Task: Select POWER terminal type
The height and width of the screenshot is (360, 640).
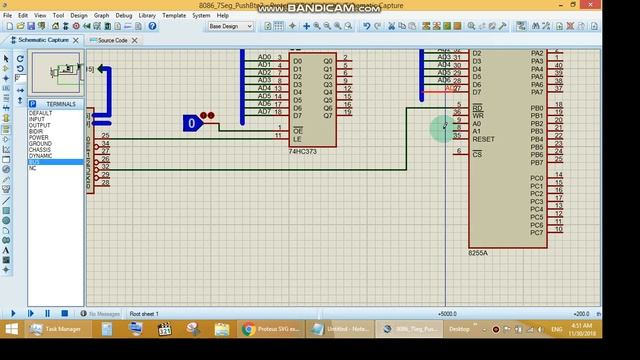Action: [56, 138]
